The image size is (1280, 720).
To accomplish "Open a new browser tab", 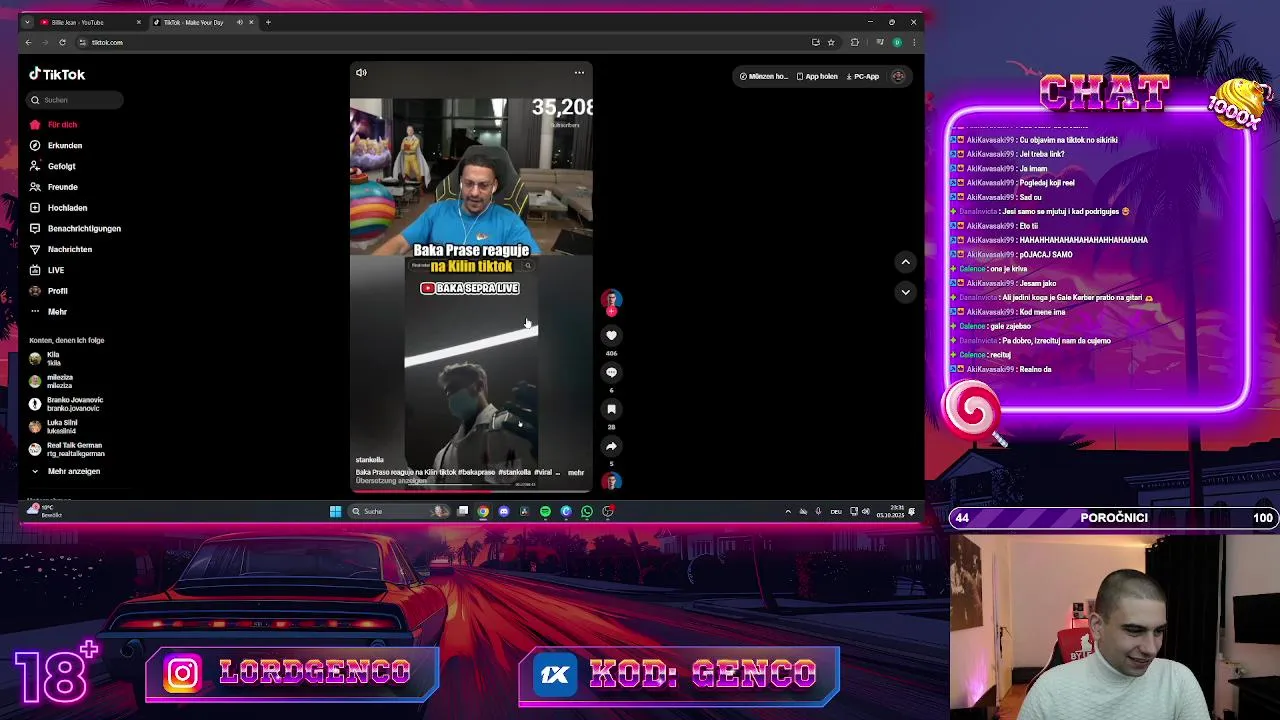I will tap(268, 22).
